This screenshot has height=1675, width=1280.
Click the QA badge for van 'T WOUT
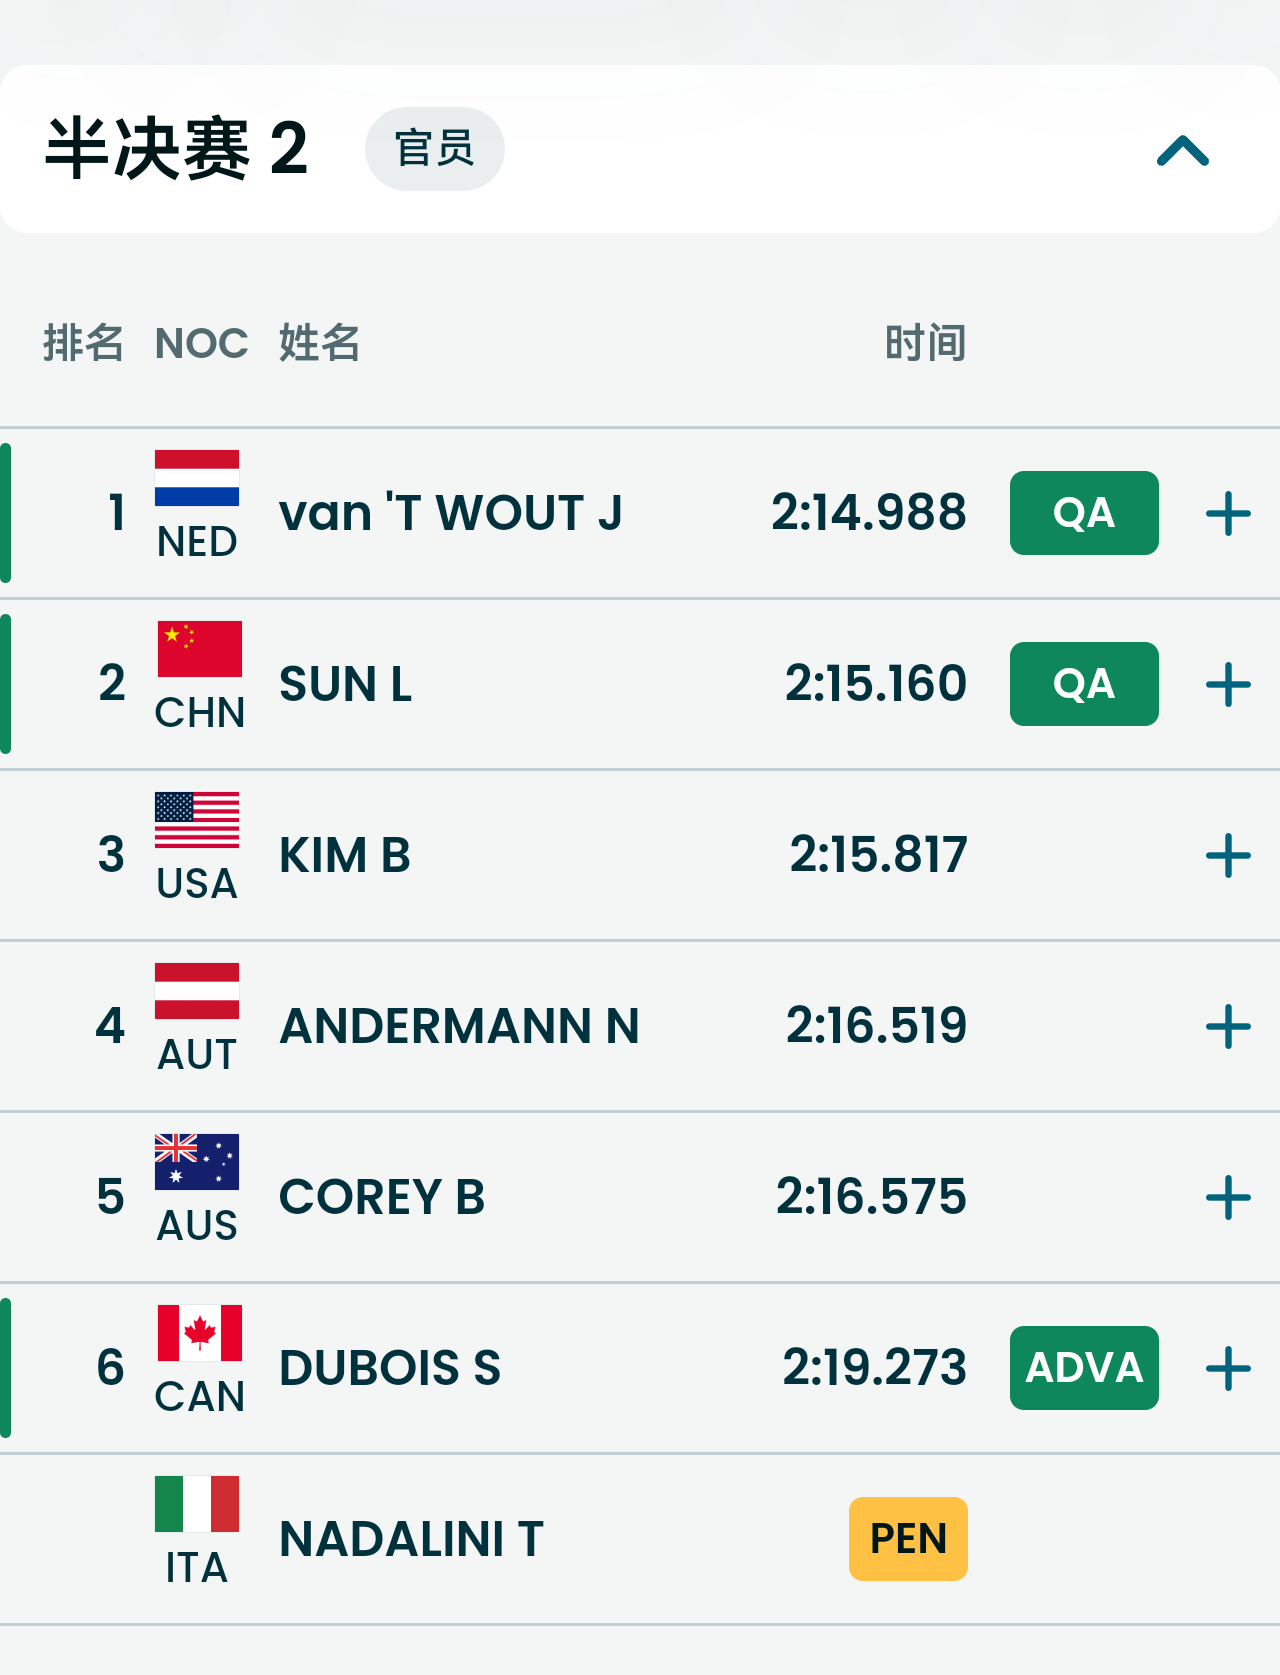1084,513
